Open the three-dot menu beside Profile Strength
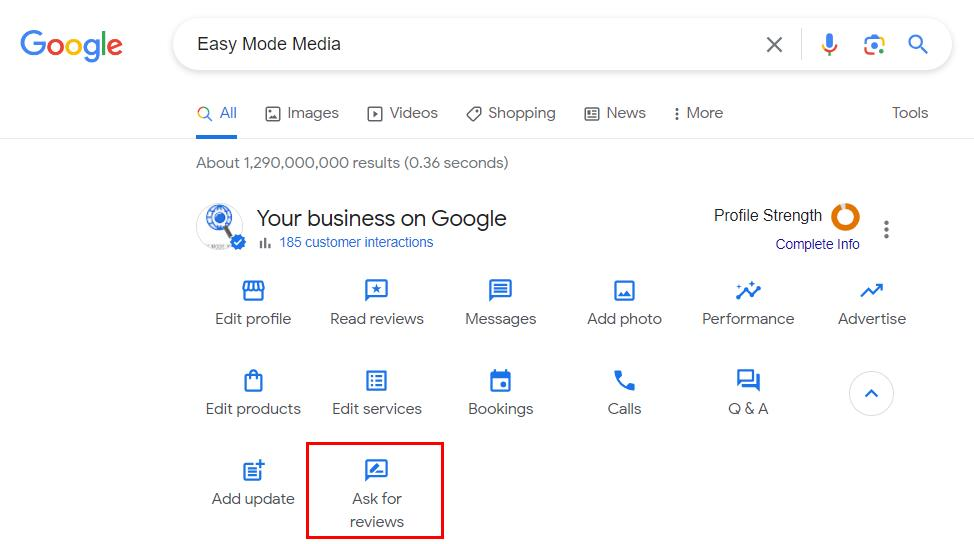The width and height of the screenshot is (974, 544). point(886,229)
